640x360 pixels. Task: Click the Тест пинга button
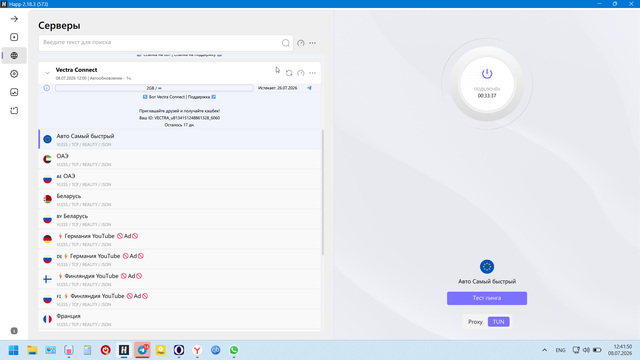pos(487,298)
